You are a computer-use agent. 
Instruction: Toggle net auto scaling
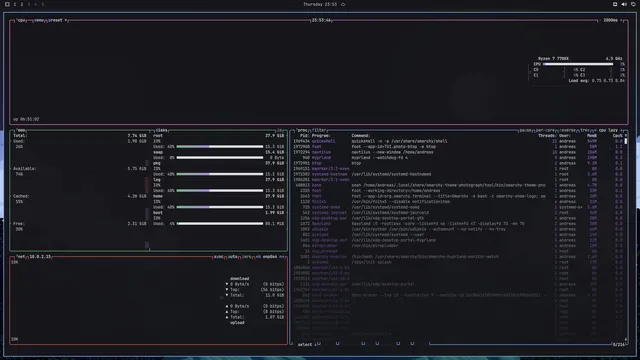233,257
